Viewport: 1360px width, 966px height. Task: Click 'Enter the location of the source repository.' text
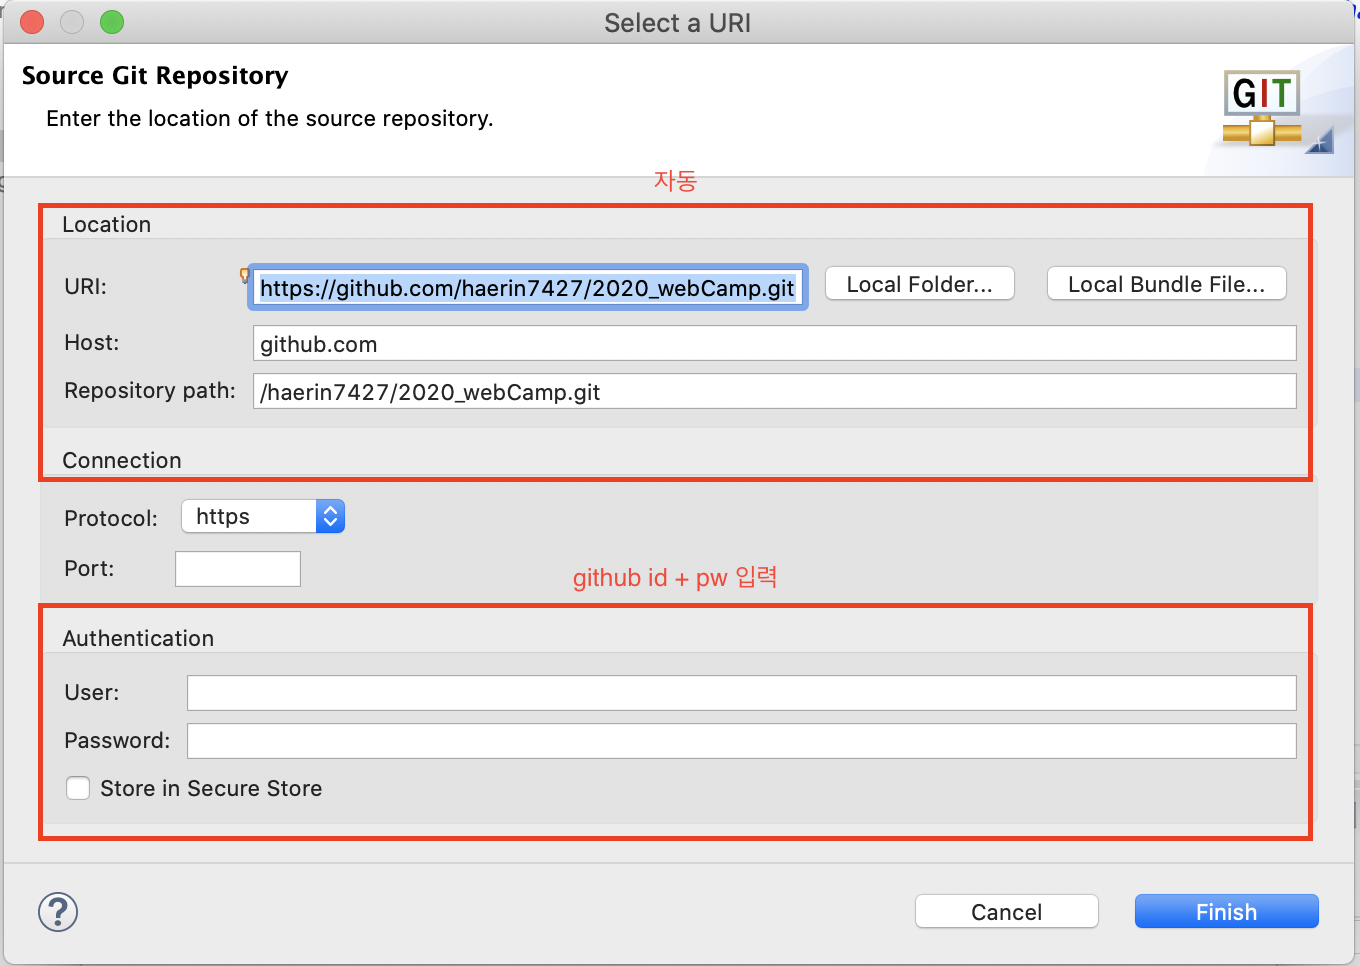(270, 118)
